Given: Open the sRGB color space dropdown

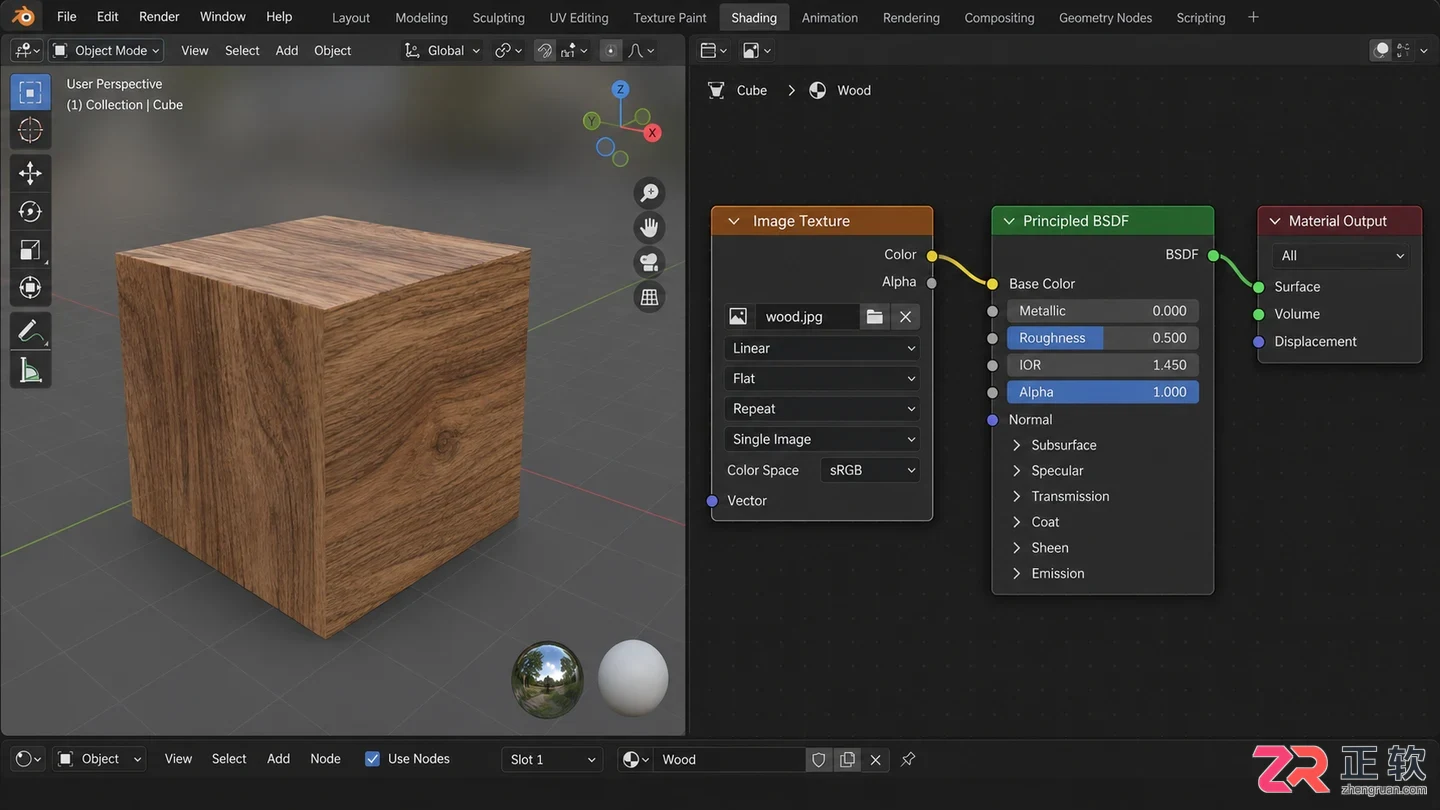Looking at the screenshot, I should tap(870, 470).
